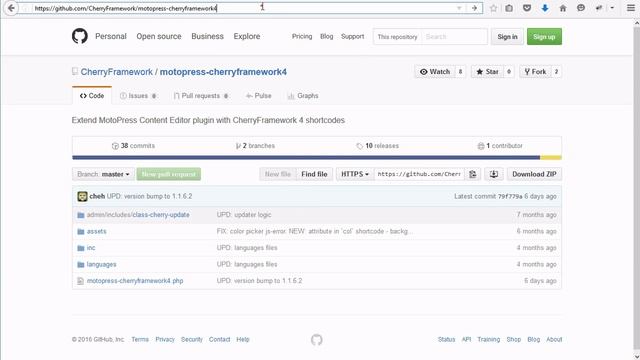This screenshot has width=640, height=360.
Task: Click the clone in desktop icon
Action: pyautogui.click(x=493, y=174)
